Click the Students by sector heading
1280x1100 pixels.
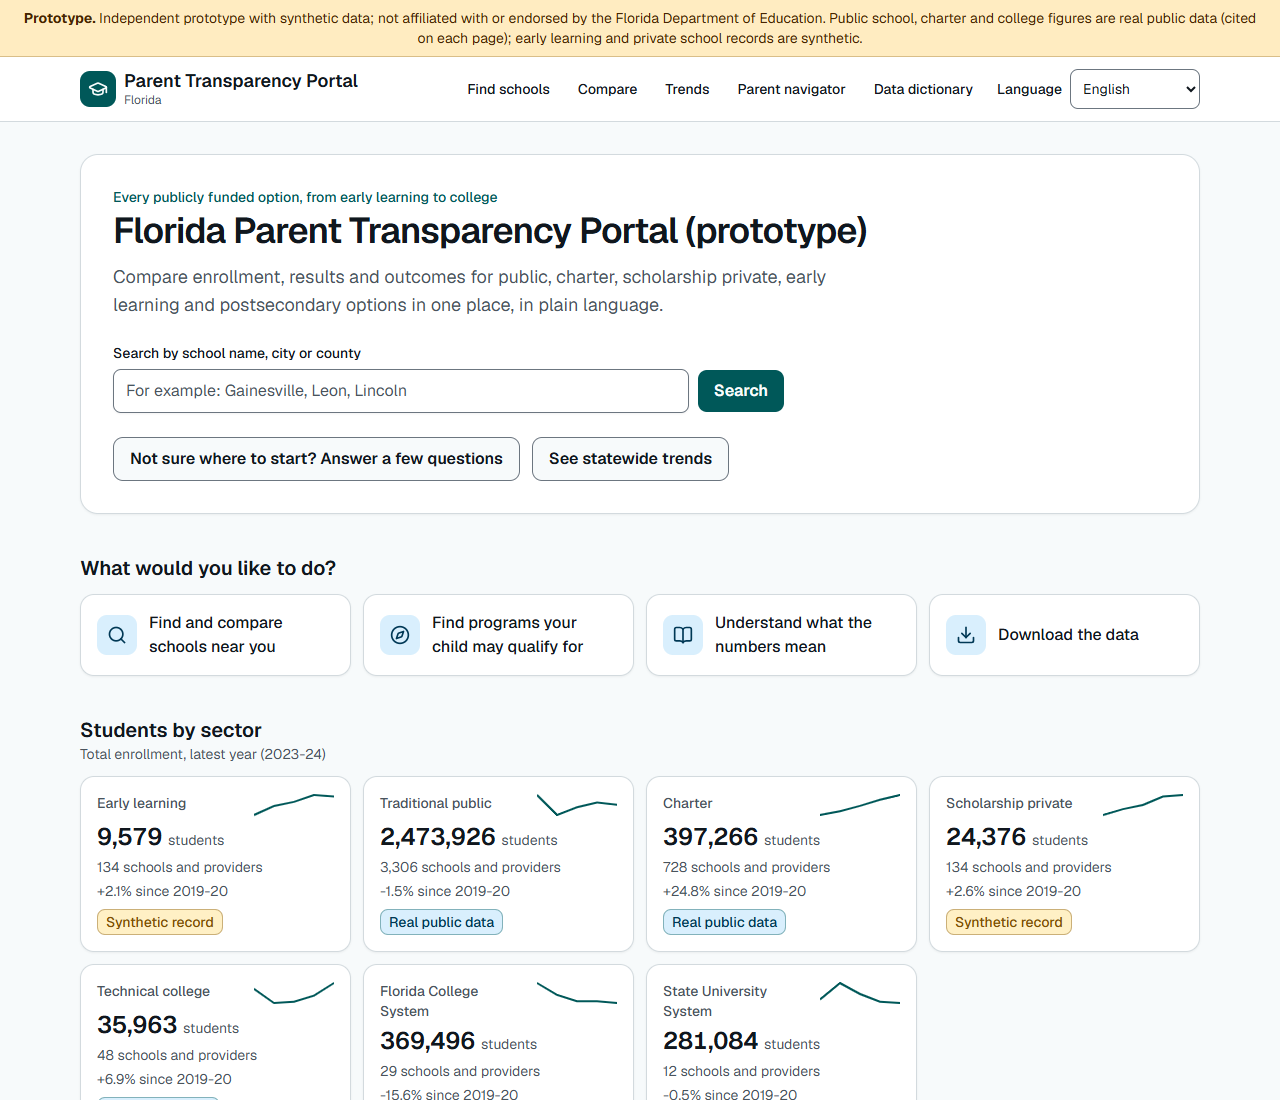(x=171, y=730)
